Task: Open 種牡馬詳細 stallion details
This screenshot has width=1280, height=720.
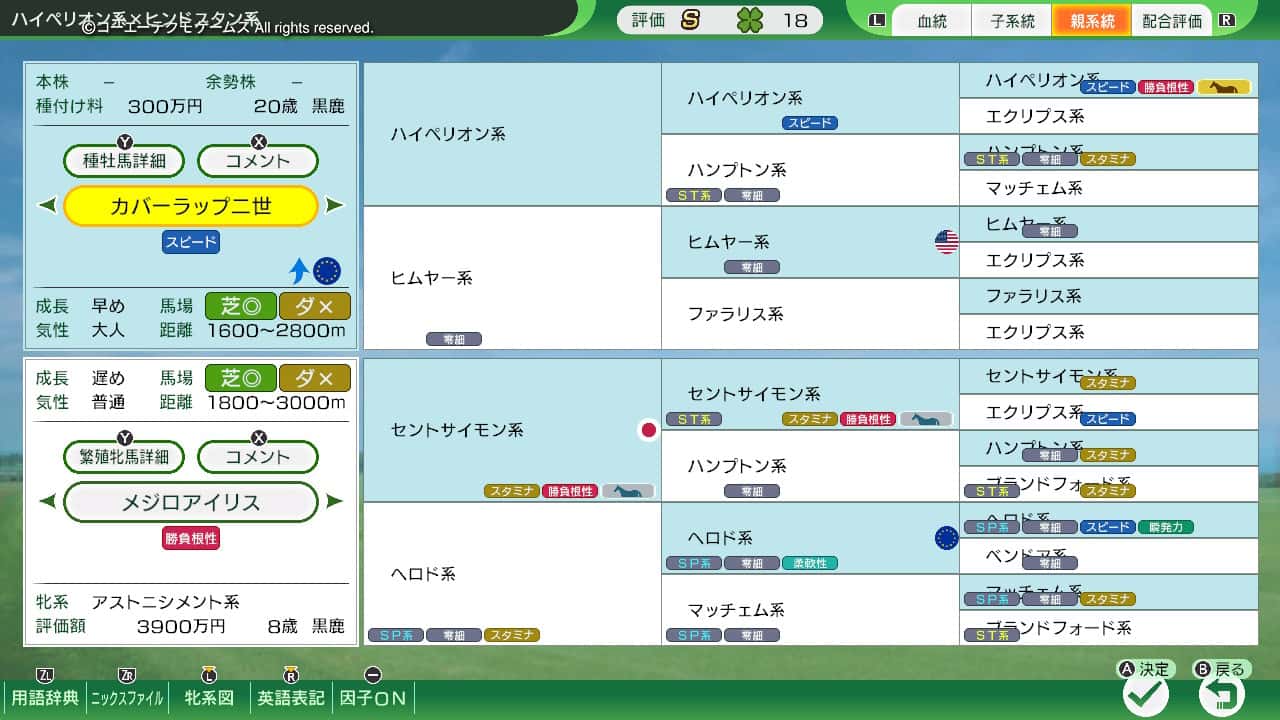Action: pyautogui.click(x=125, y=161)
